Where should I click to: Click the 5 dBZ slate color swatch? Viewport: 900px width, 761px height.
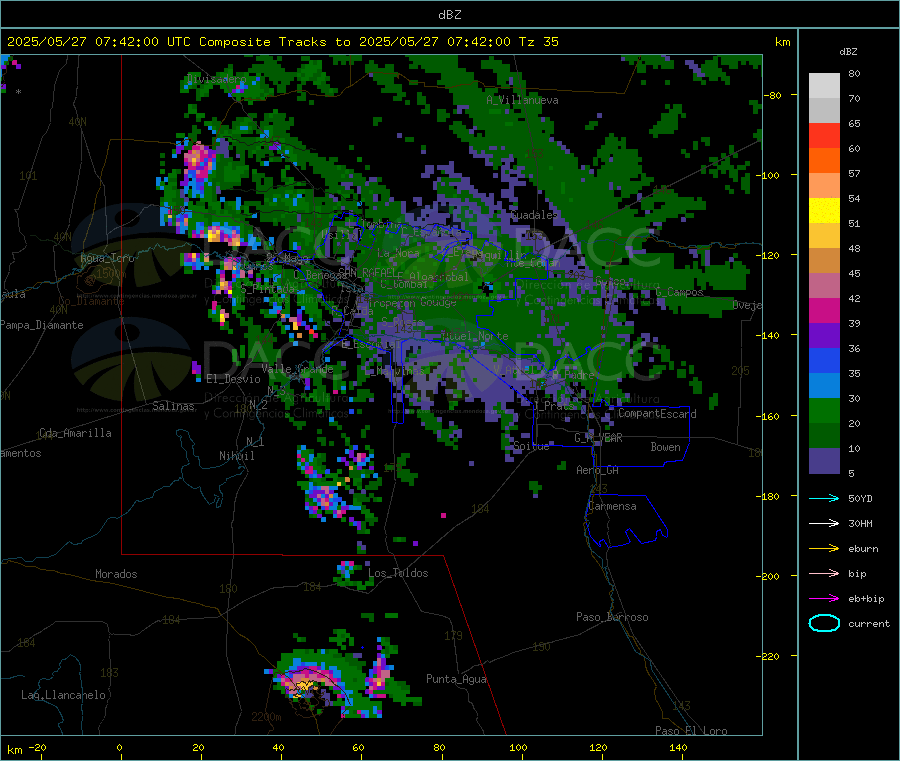tap(824, 461)
